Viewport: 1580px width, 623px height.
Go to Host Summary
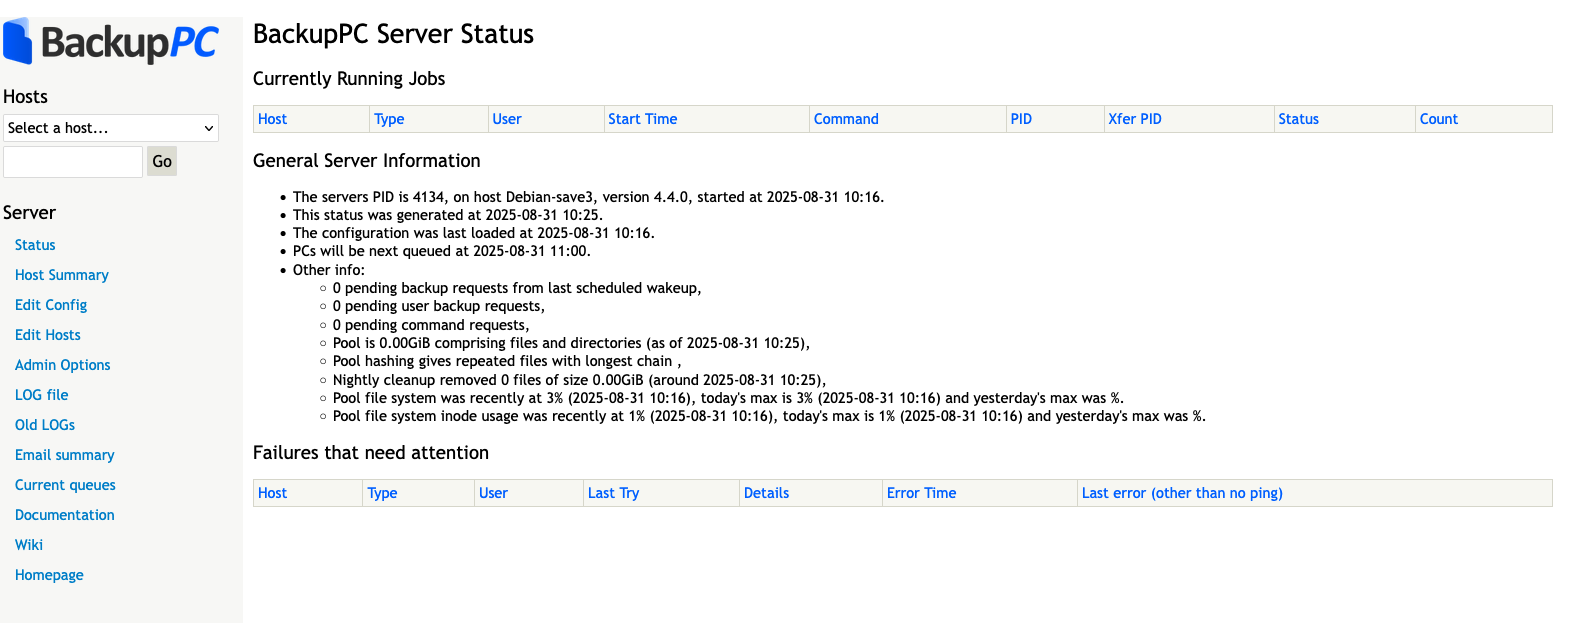[x=62, y=275]
